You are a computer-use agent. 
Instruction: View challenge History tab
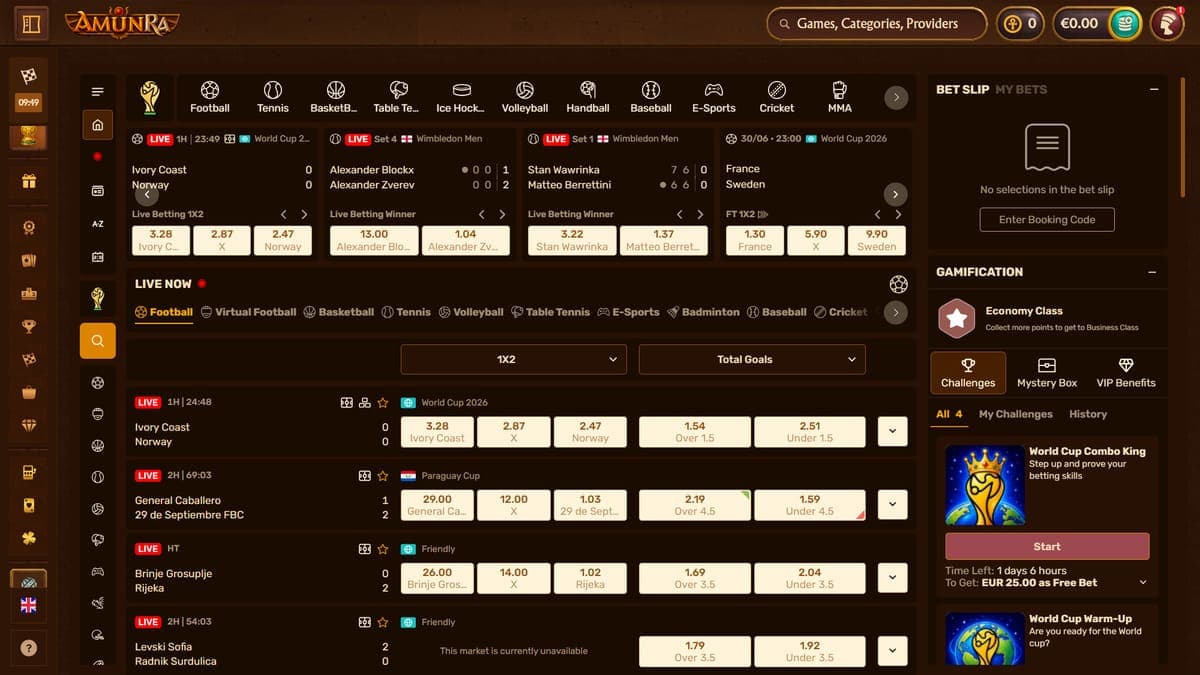[x=1088, y=414]
